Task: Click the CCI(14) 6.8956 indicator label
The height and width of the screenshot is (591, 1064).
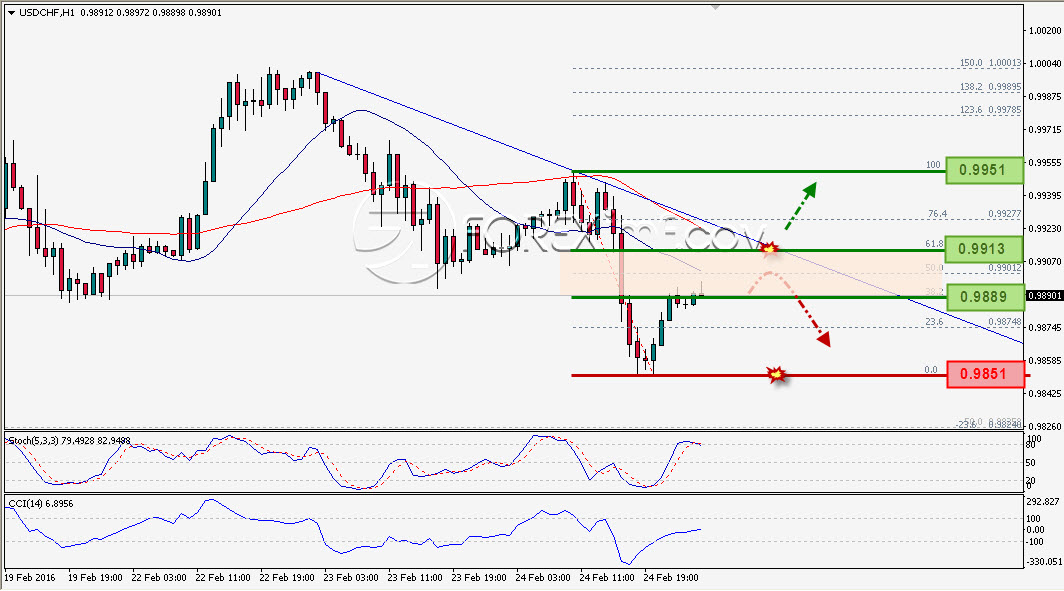Action: 41,503
